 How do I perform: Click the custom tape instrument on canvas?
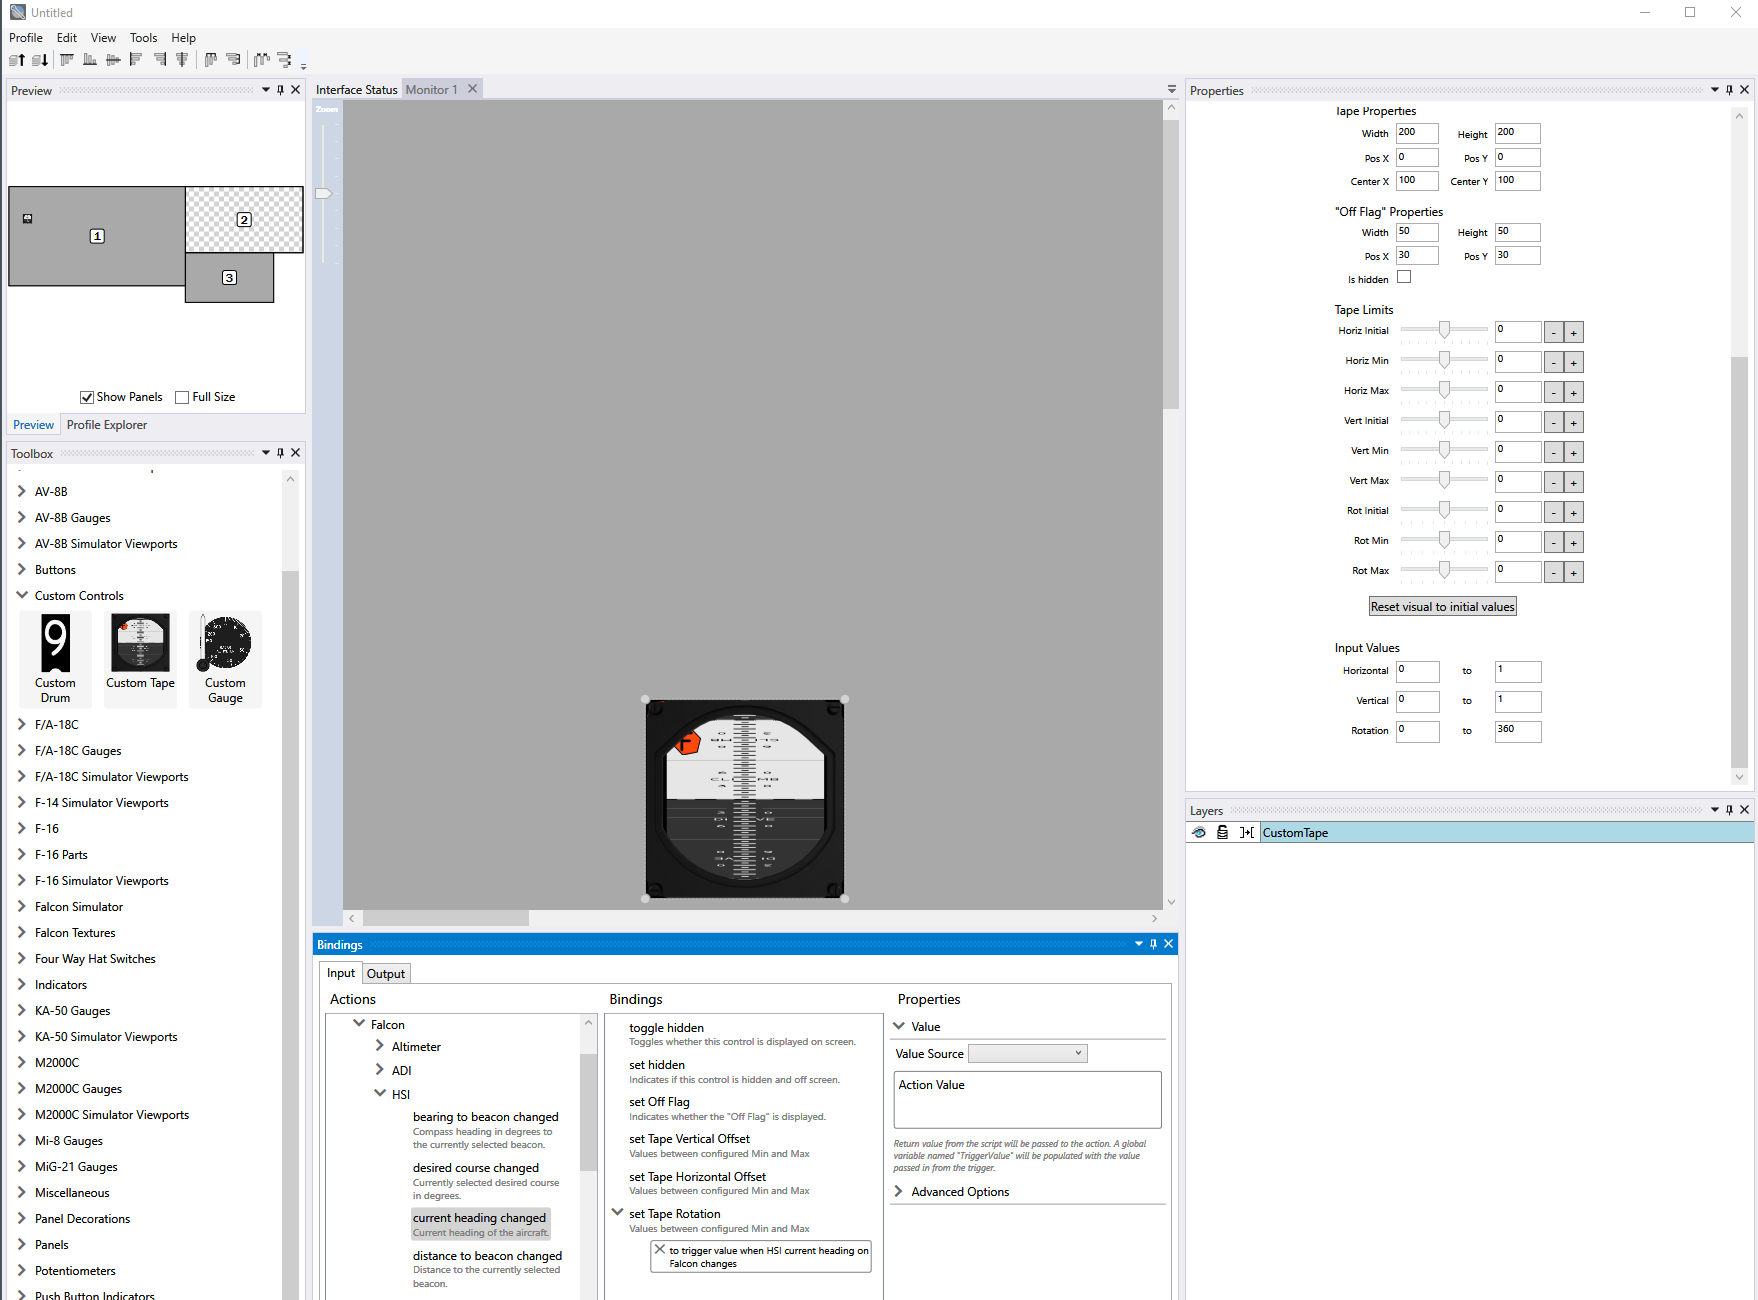click(745, 799)
